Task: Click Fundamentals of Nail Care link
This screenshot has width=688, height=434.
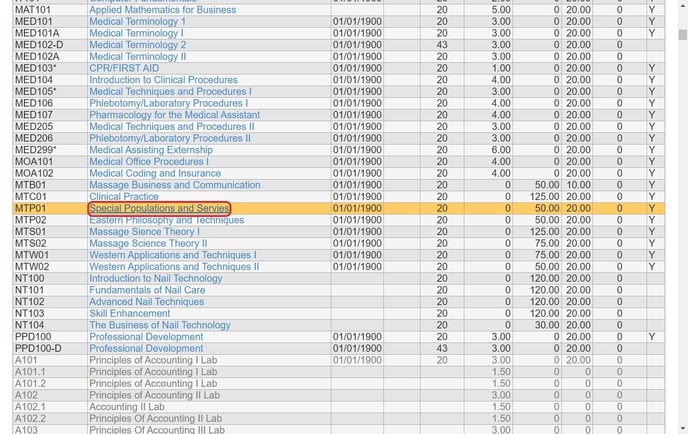Action: [x=147, y=290]
